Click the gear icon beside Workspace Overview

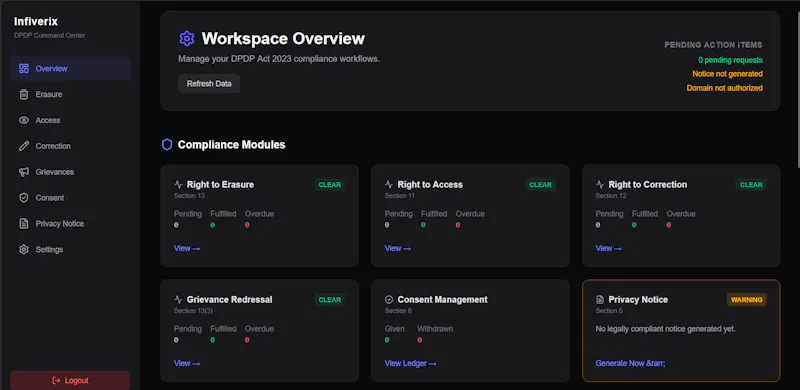pyautogui.click(x=187, y=38)
